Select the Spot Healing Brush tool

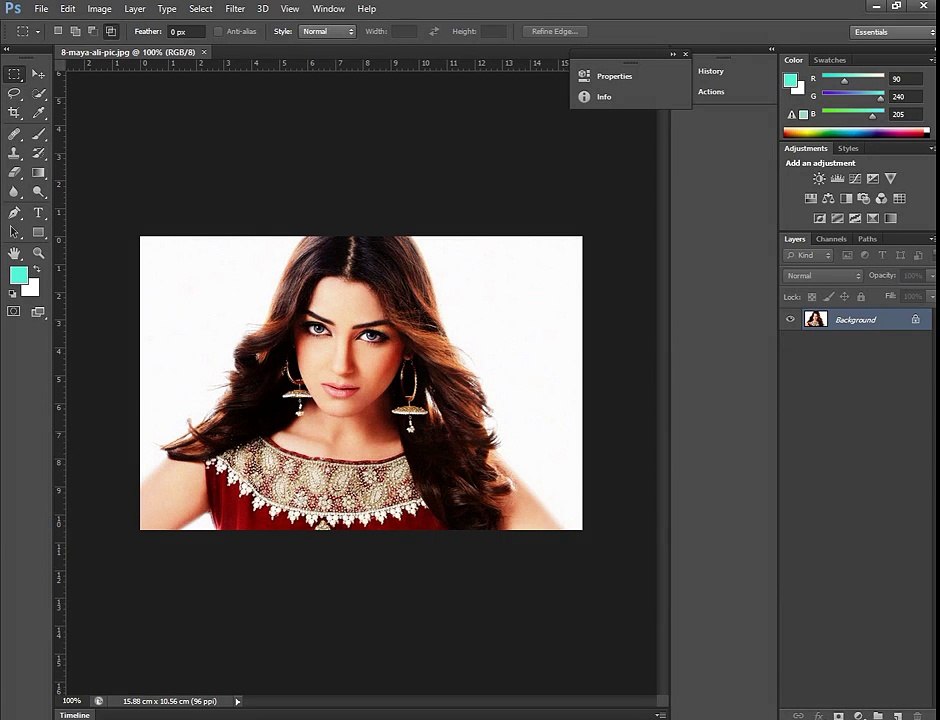point(14,134)
